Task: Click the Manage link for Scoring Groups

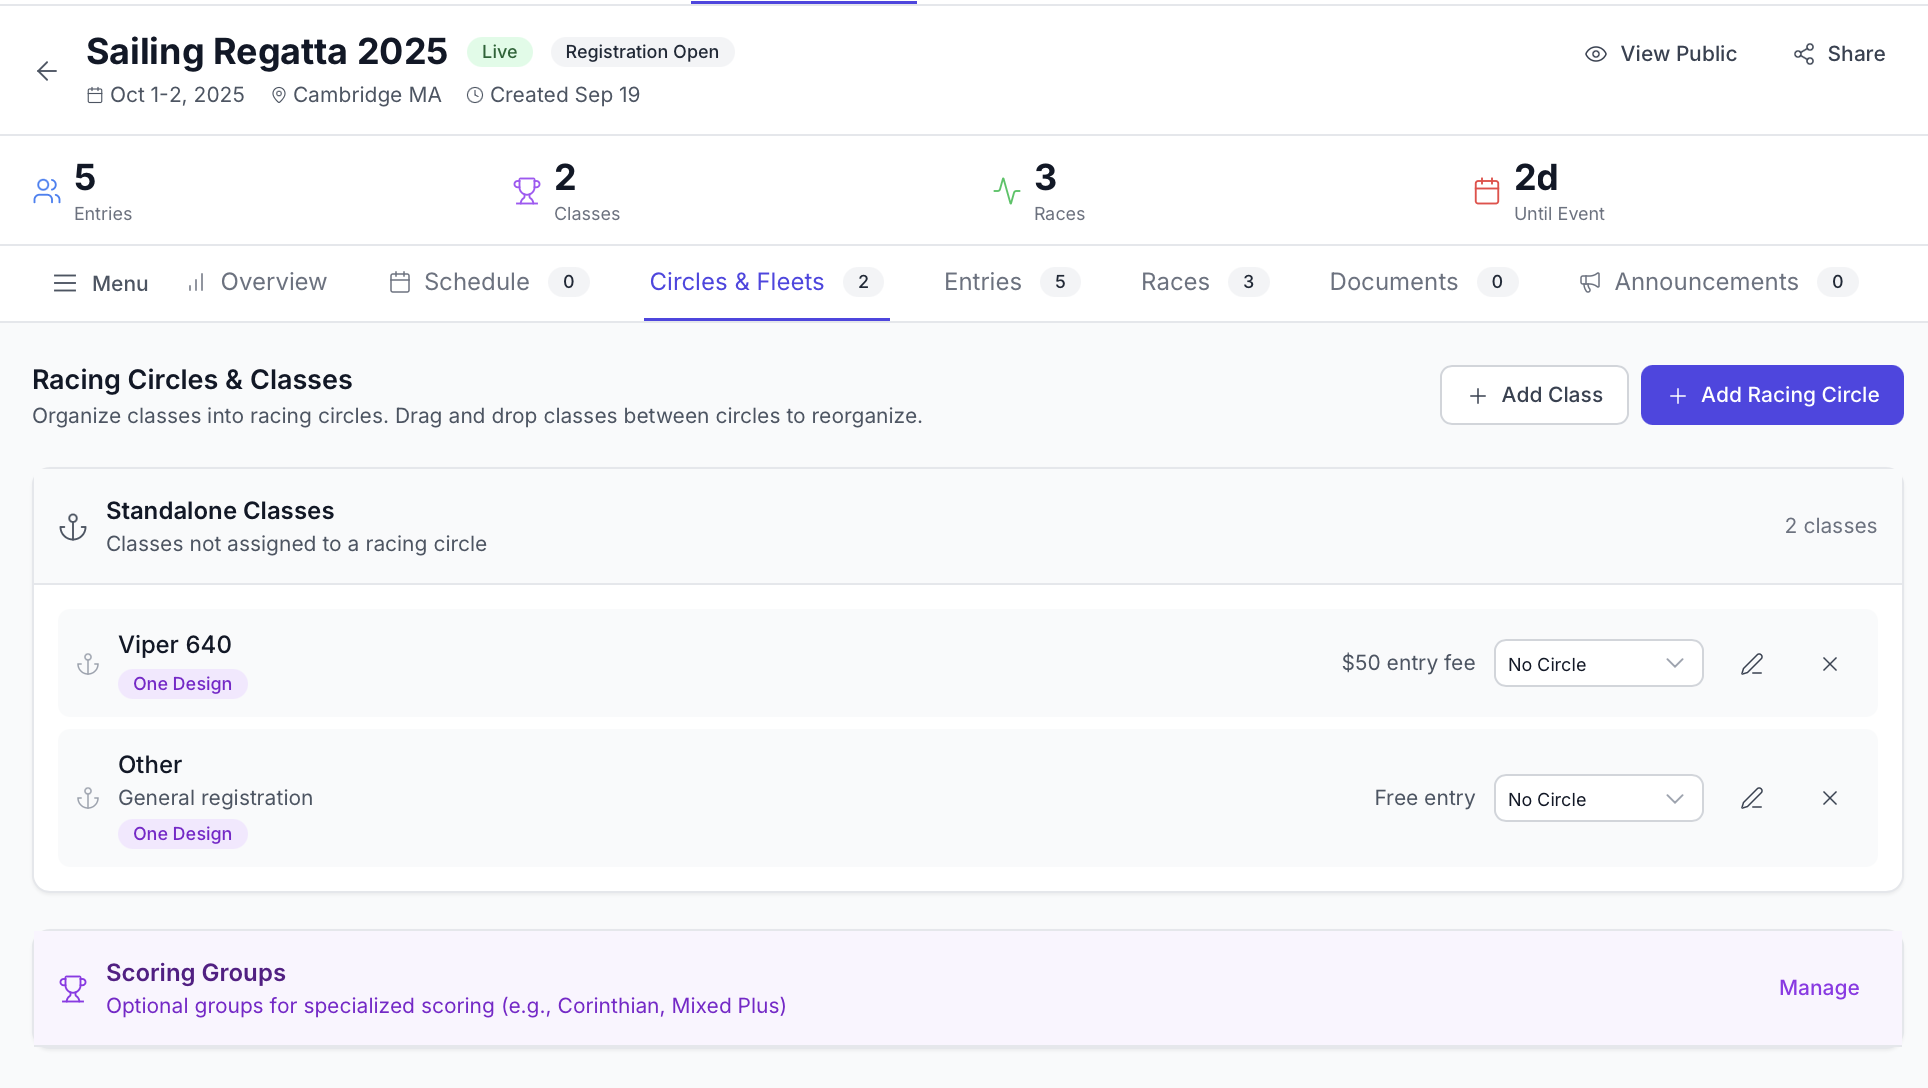Action: tap(1818, 988)
